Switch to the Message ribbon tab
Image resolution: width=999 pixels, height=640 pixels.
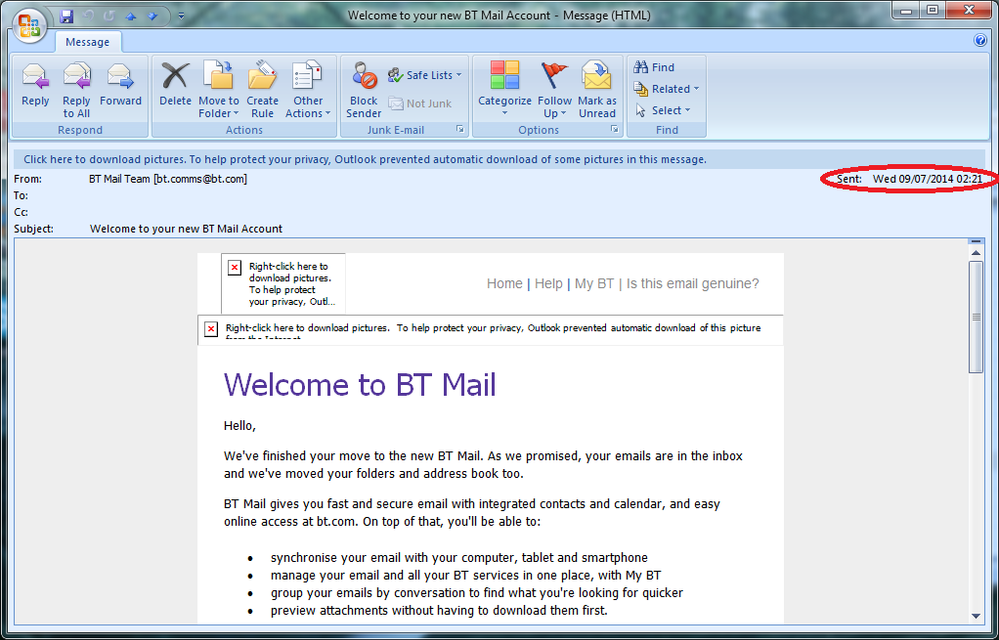pyautogui.click(x=87, y=42)
